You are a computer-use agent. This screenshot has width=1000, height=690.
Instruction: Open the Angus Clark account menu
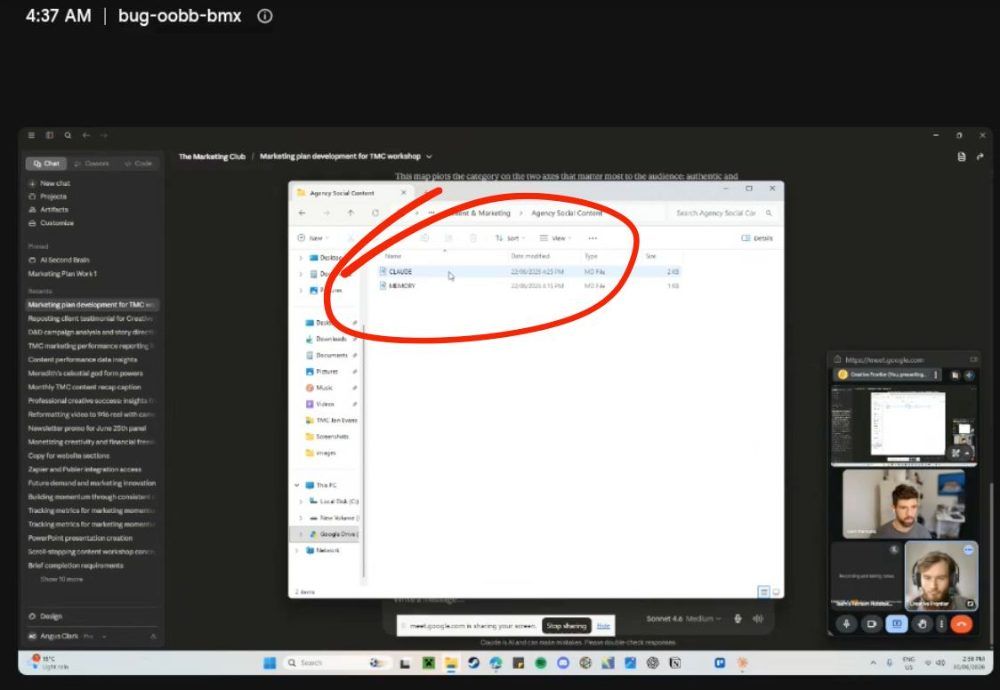(x=92, y=636)
